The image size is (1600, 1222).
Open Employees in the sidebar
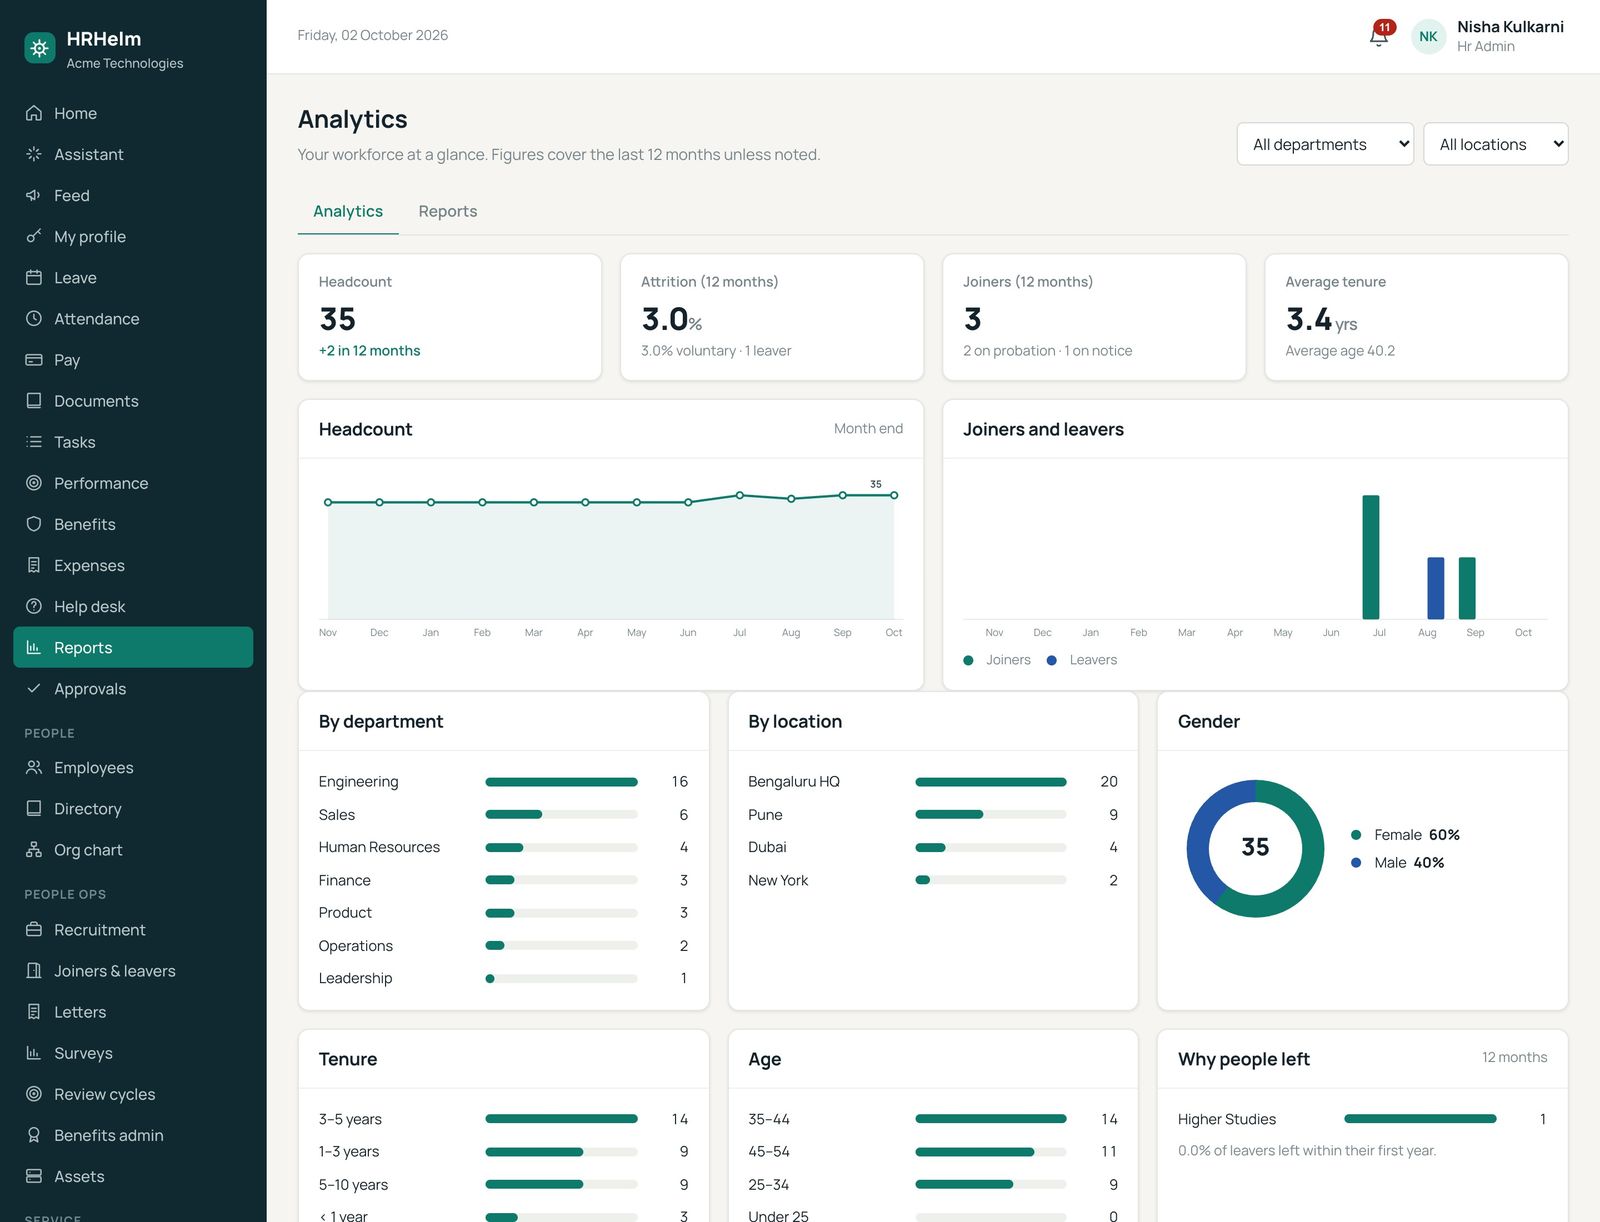pyautogui.click(x=133, y=767)
